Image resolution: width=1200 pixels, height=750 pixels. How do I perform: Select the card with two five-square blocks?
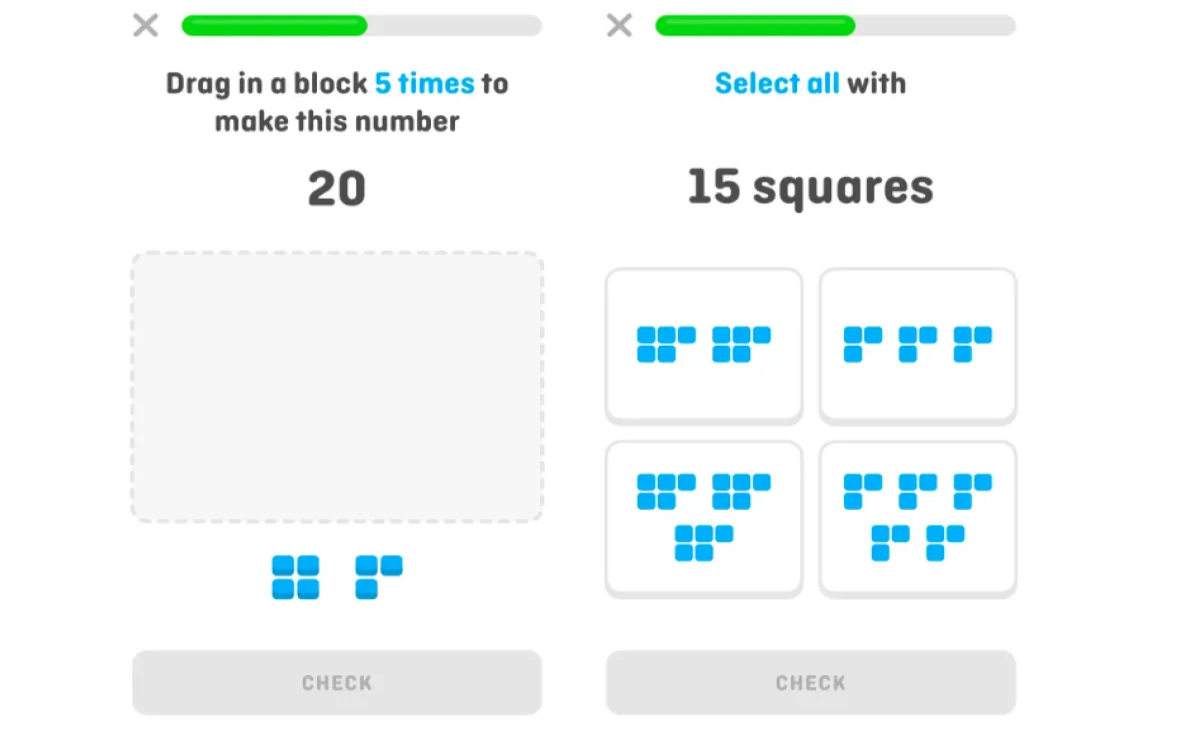tap(704, 345)
